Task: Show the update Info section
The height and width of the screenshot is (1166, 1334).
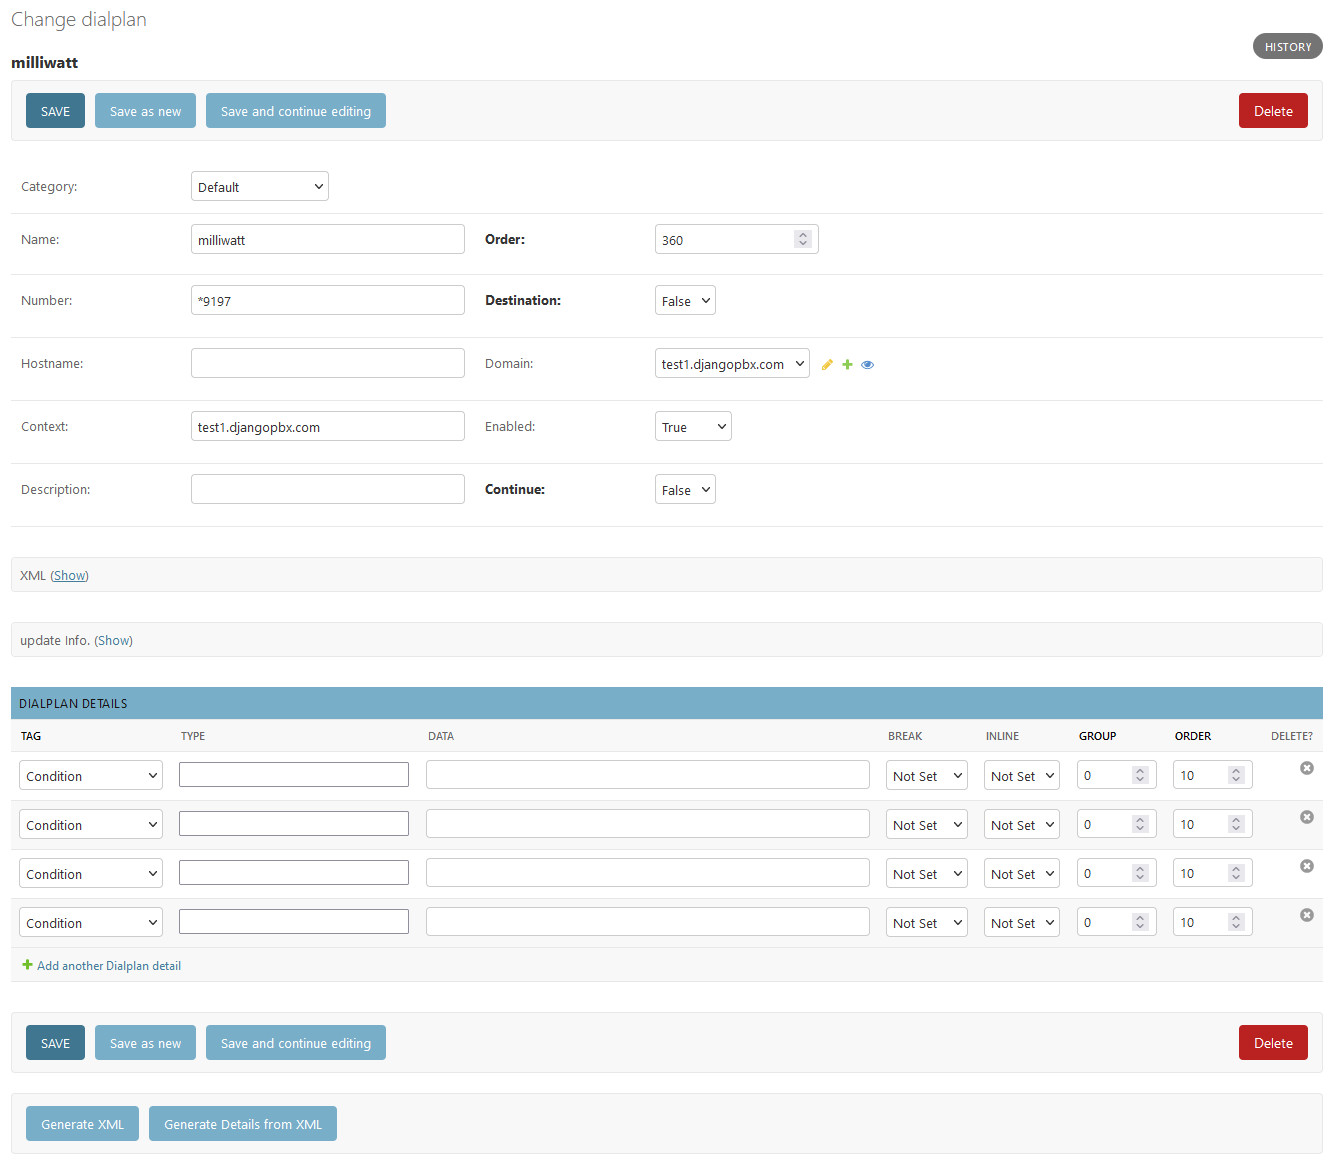Action: tap(113, 641)
